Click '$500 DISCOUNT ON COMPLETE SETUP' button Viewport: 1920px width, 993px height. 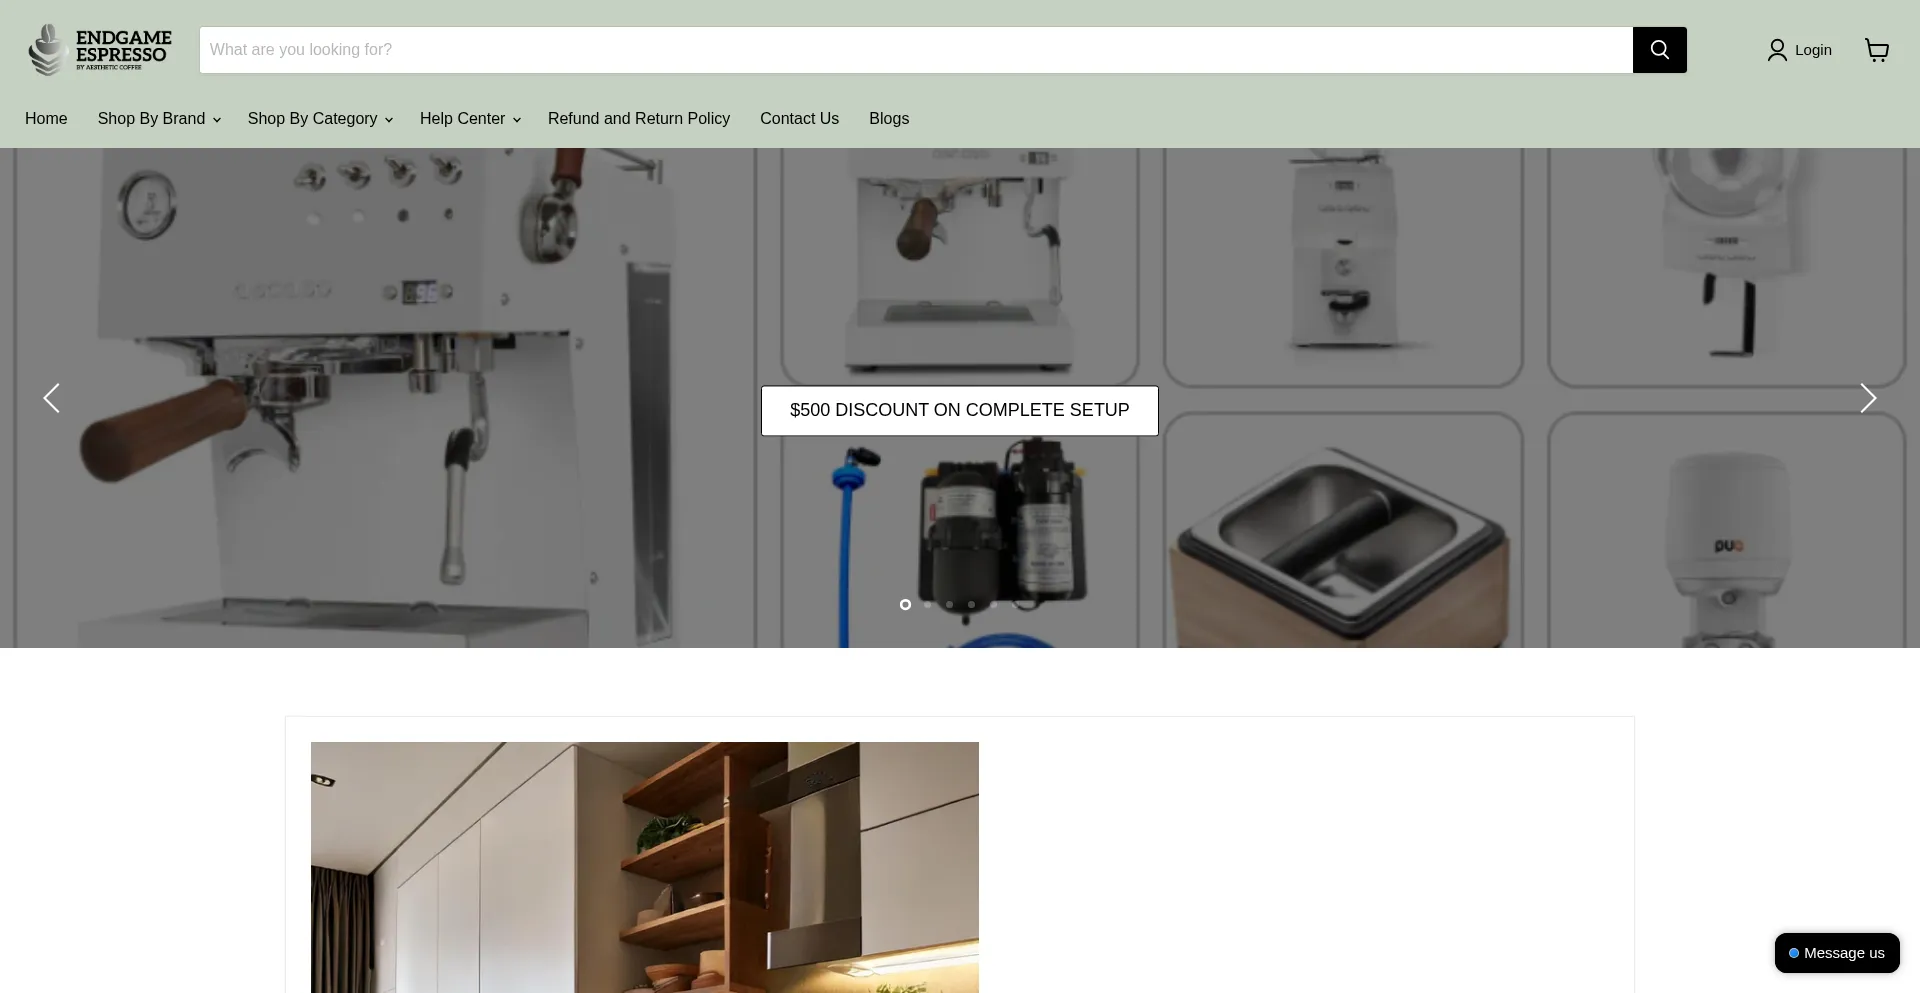tap(960, 410)
